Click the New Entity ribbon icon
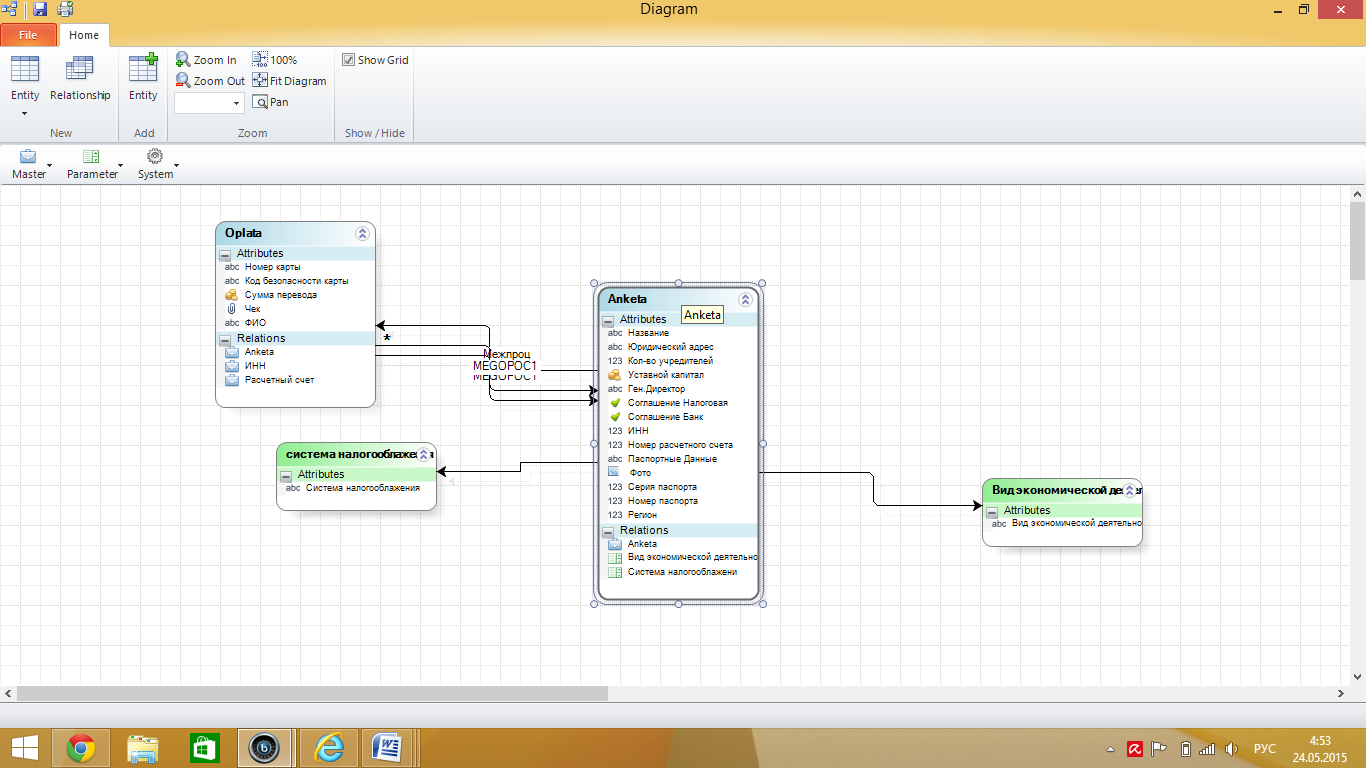This screenshot has width=1366, height=768. click(25, 69)
